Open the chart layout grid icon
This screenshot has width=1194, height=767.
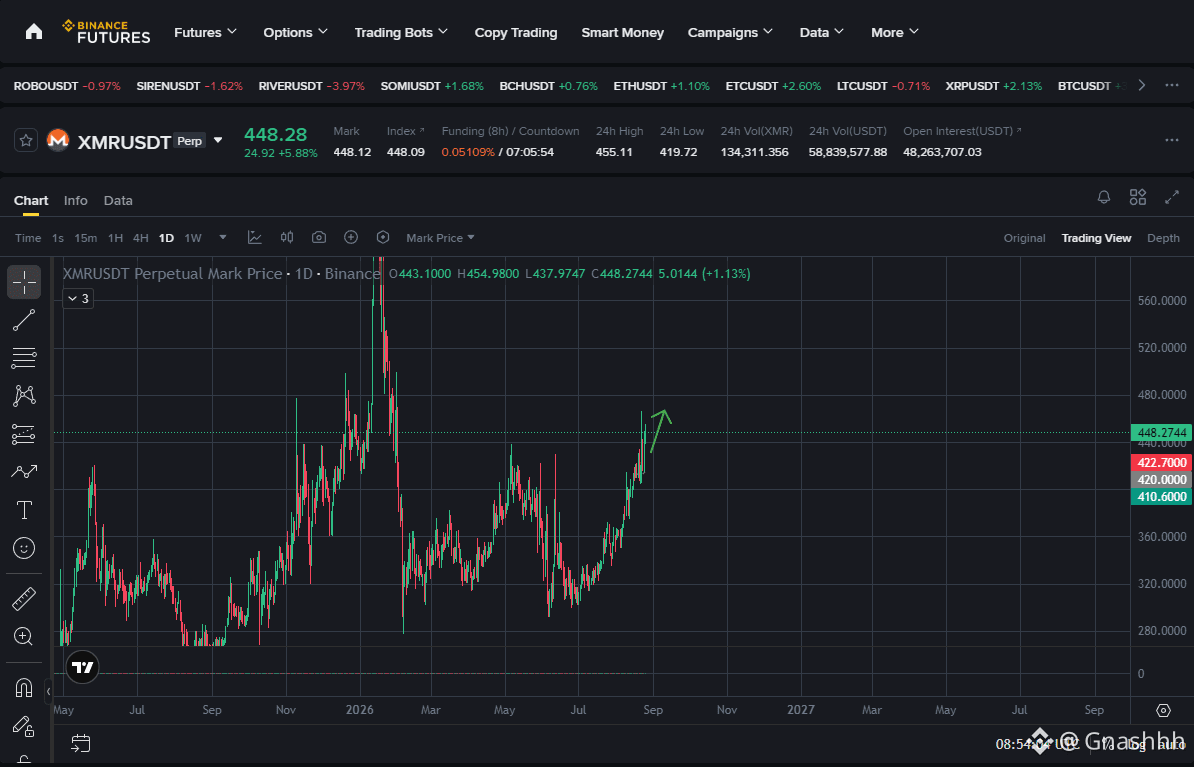coord(1138,197)
